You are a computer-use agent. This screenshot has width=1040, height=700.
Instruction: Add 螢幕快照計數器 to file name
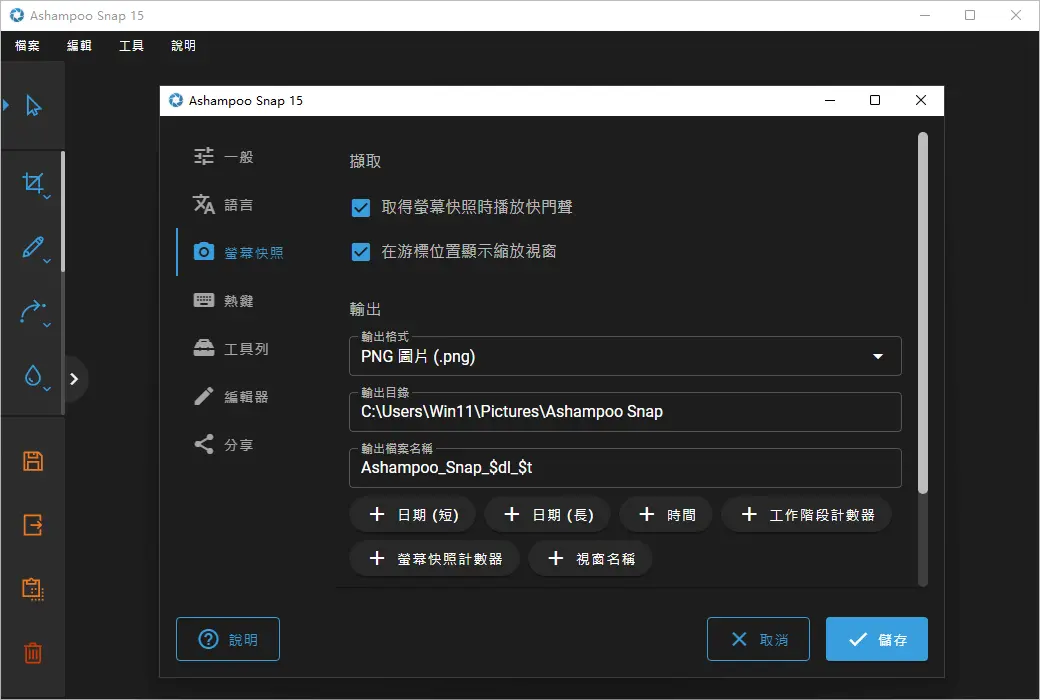coord(434,559)
